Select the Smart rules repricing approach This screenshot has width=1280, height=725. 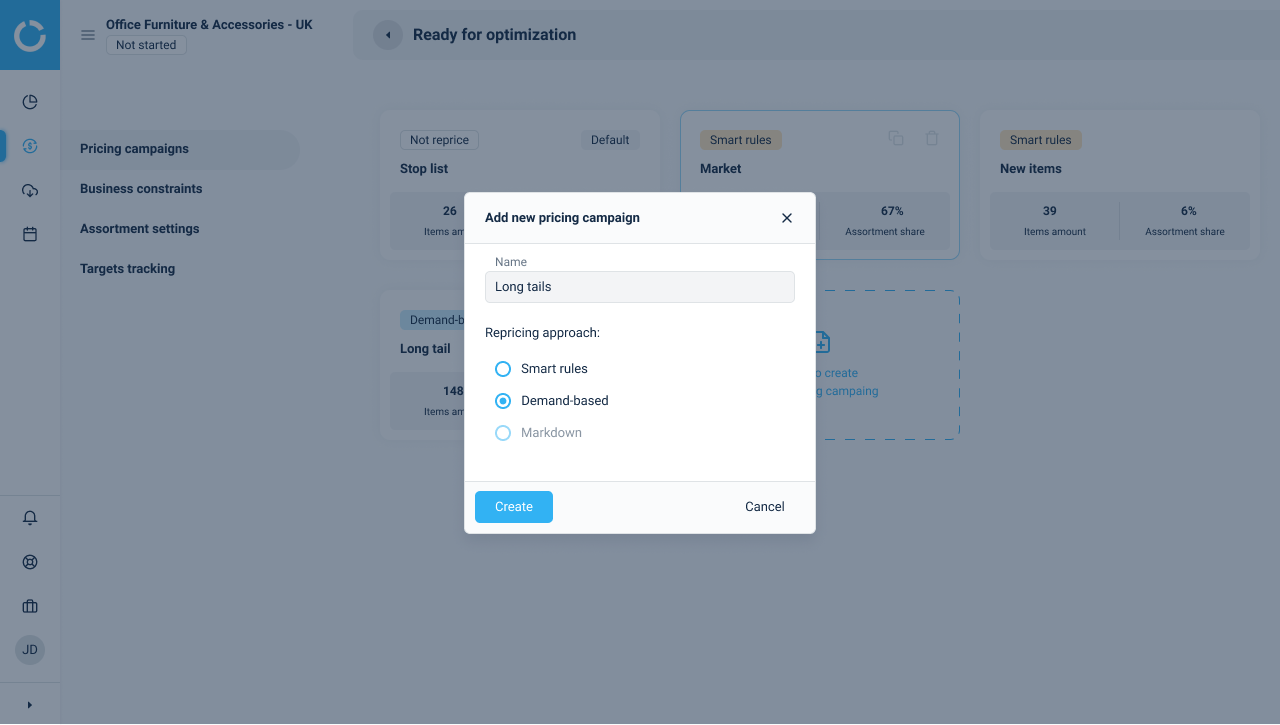click(x=503, y=369)
